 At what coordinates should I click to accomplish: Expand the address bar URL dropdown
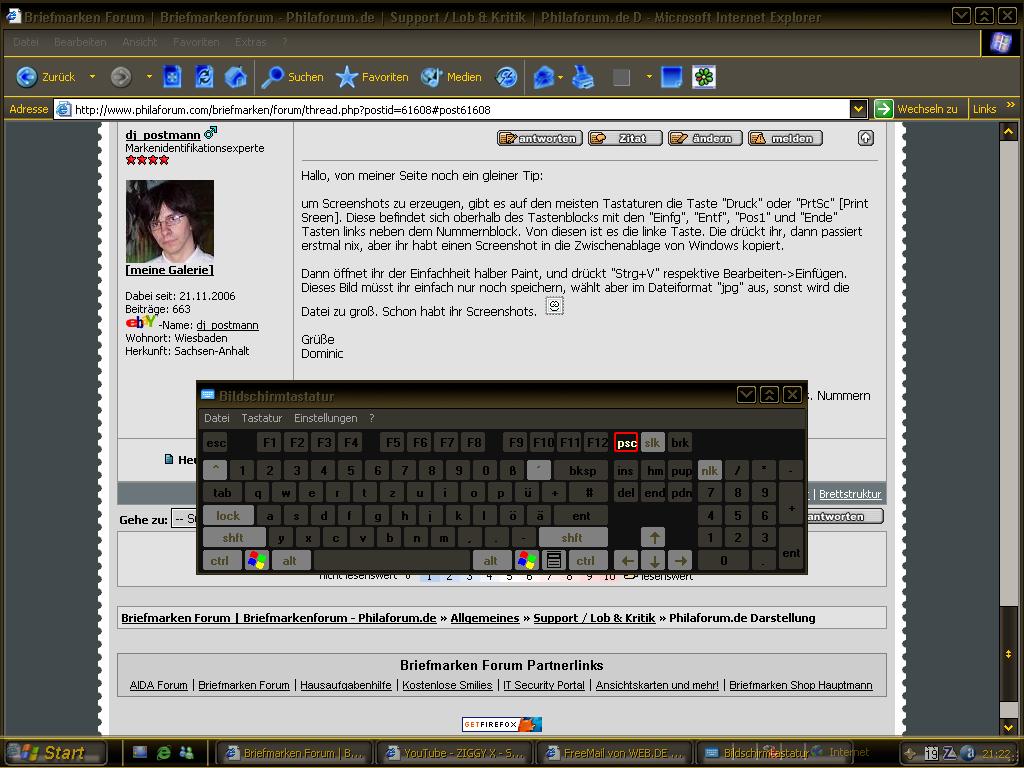point(858,109)
